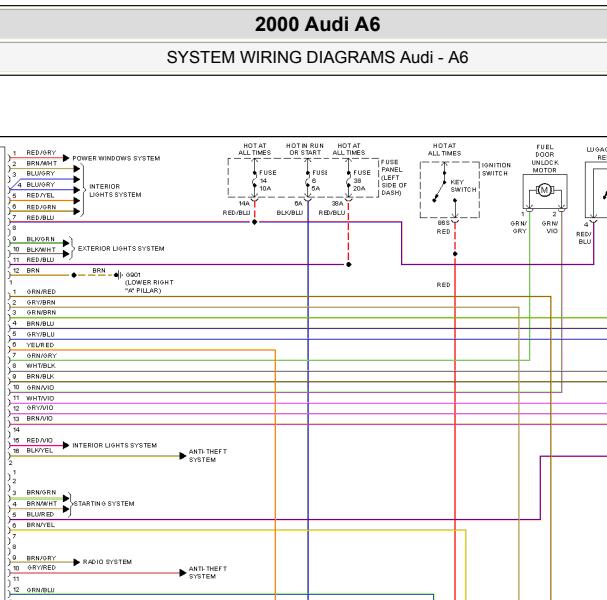Click the arrowhead pointing to Power Windows System

pyautogui.click(x=66, y=158)
